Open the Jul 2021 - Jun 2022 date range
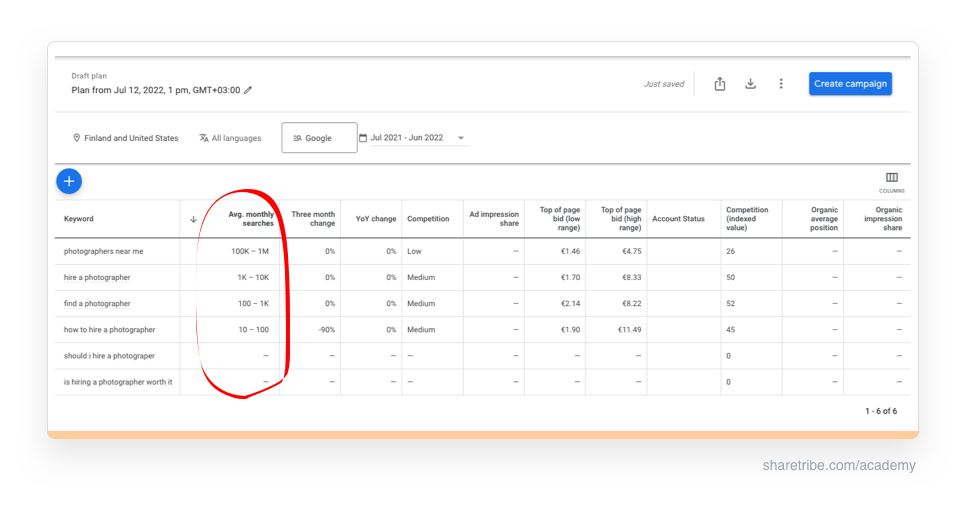 [407, 138]
